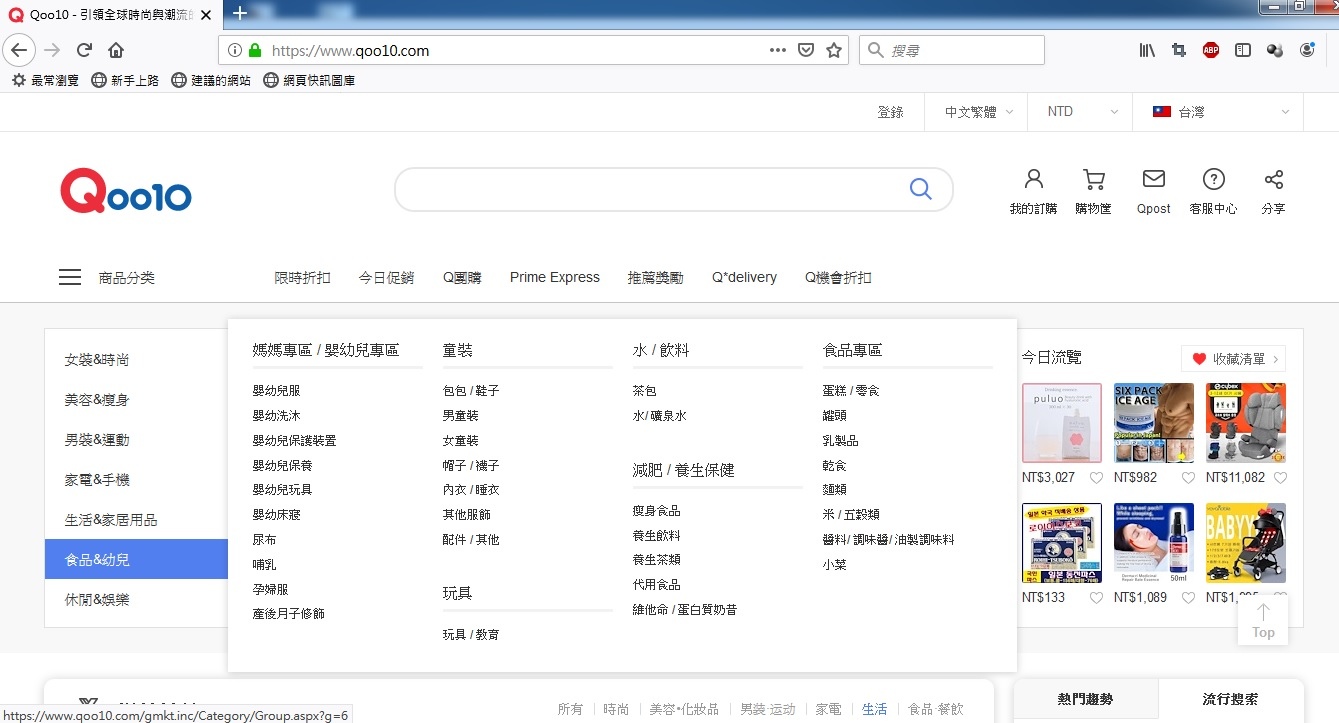The image size is (1339, 723).
Task: Favorite the NT$982 item heart
Action: [x=1188, y=478]
